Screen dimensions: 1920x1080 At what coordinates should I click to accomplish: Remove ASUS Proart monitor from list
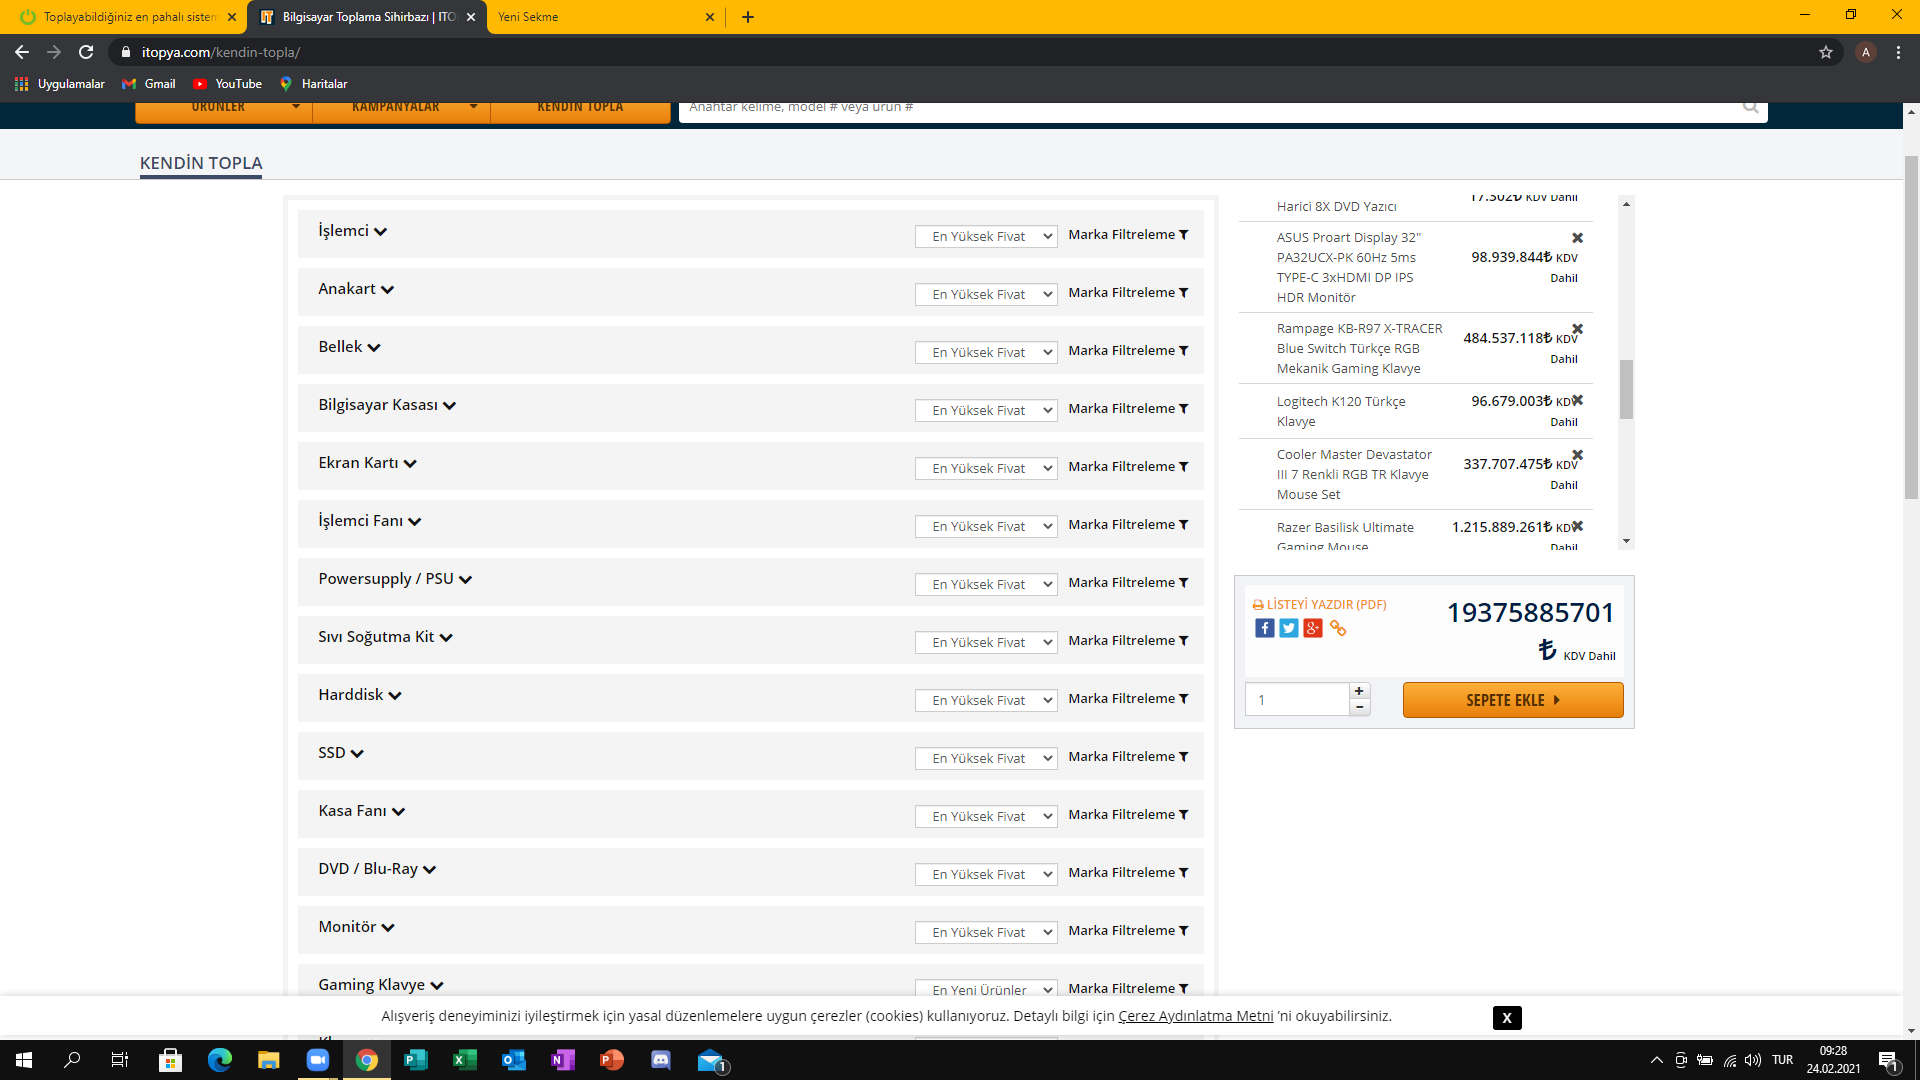1577,238
